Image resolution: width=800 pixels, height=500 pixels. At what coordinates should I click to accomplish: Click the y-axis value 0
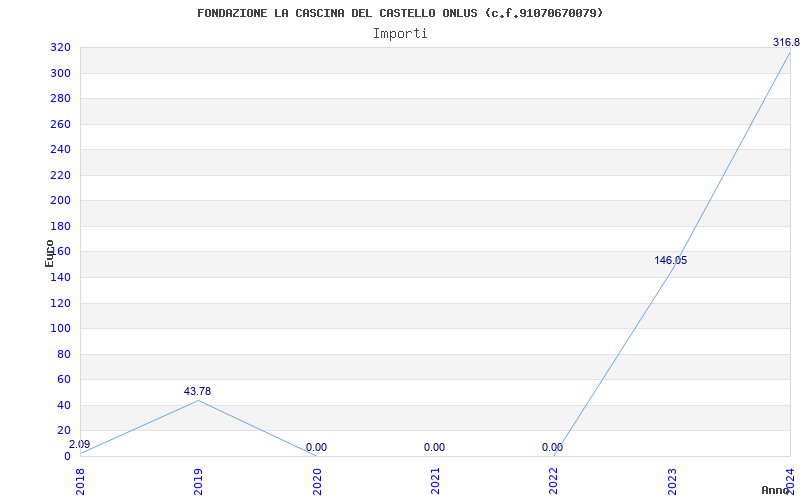pyautogui.click(x=67, y=457)
